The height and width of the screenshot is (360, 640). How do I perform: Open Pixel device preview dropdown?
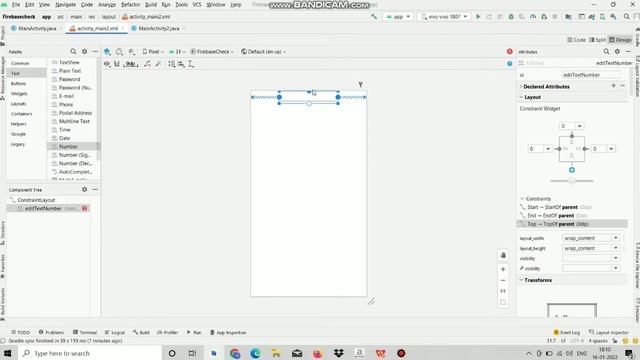153,52
